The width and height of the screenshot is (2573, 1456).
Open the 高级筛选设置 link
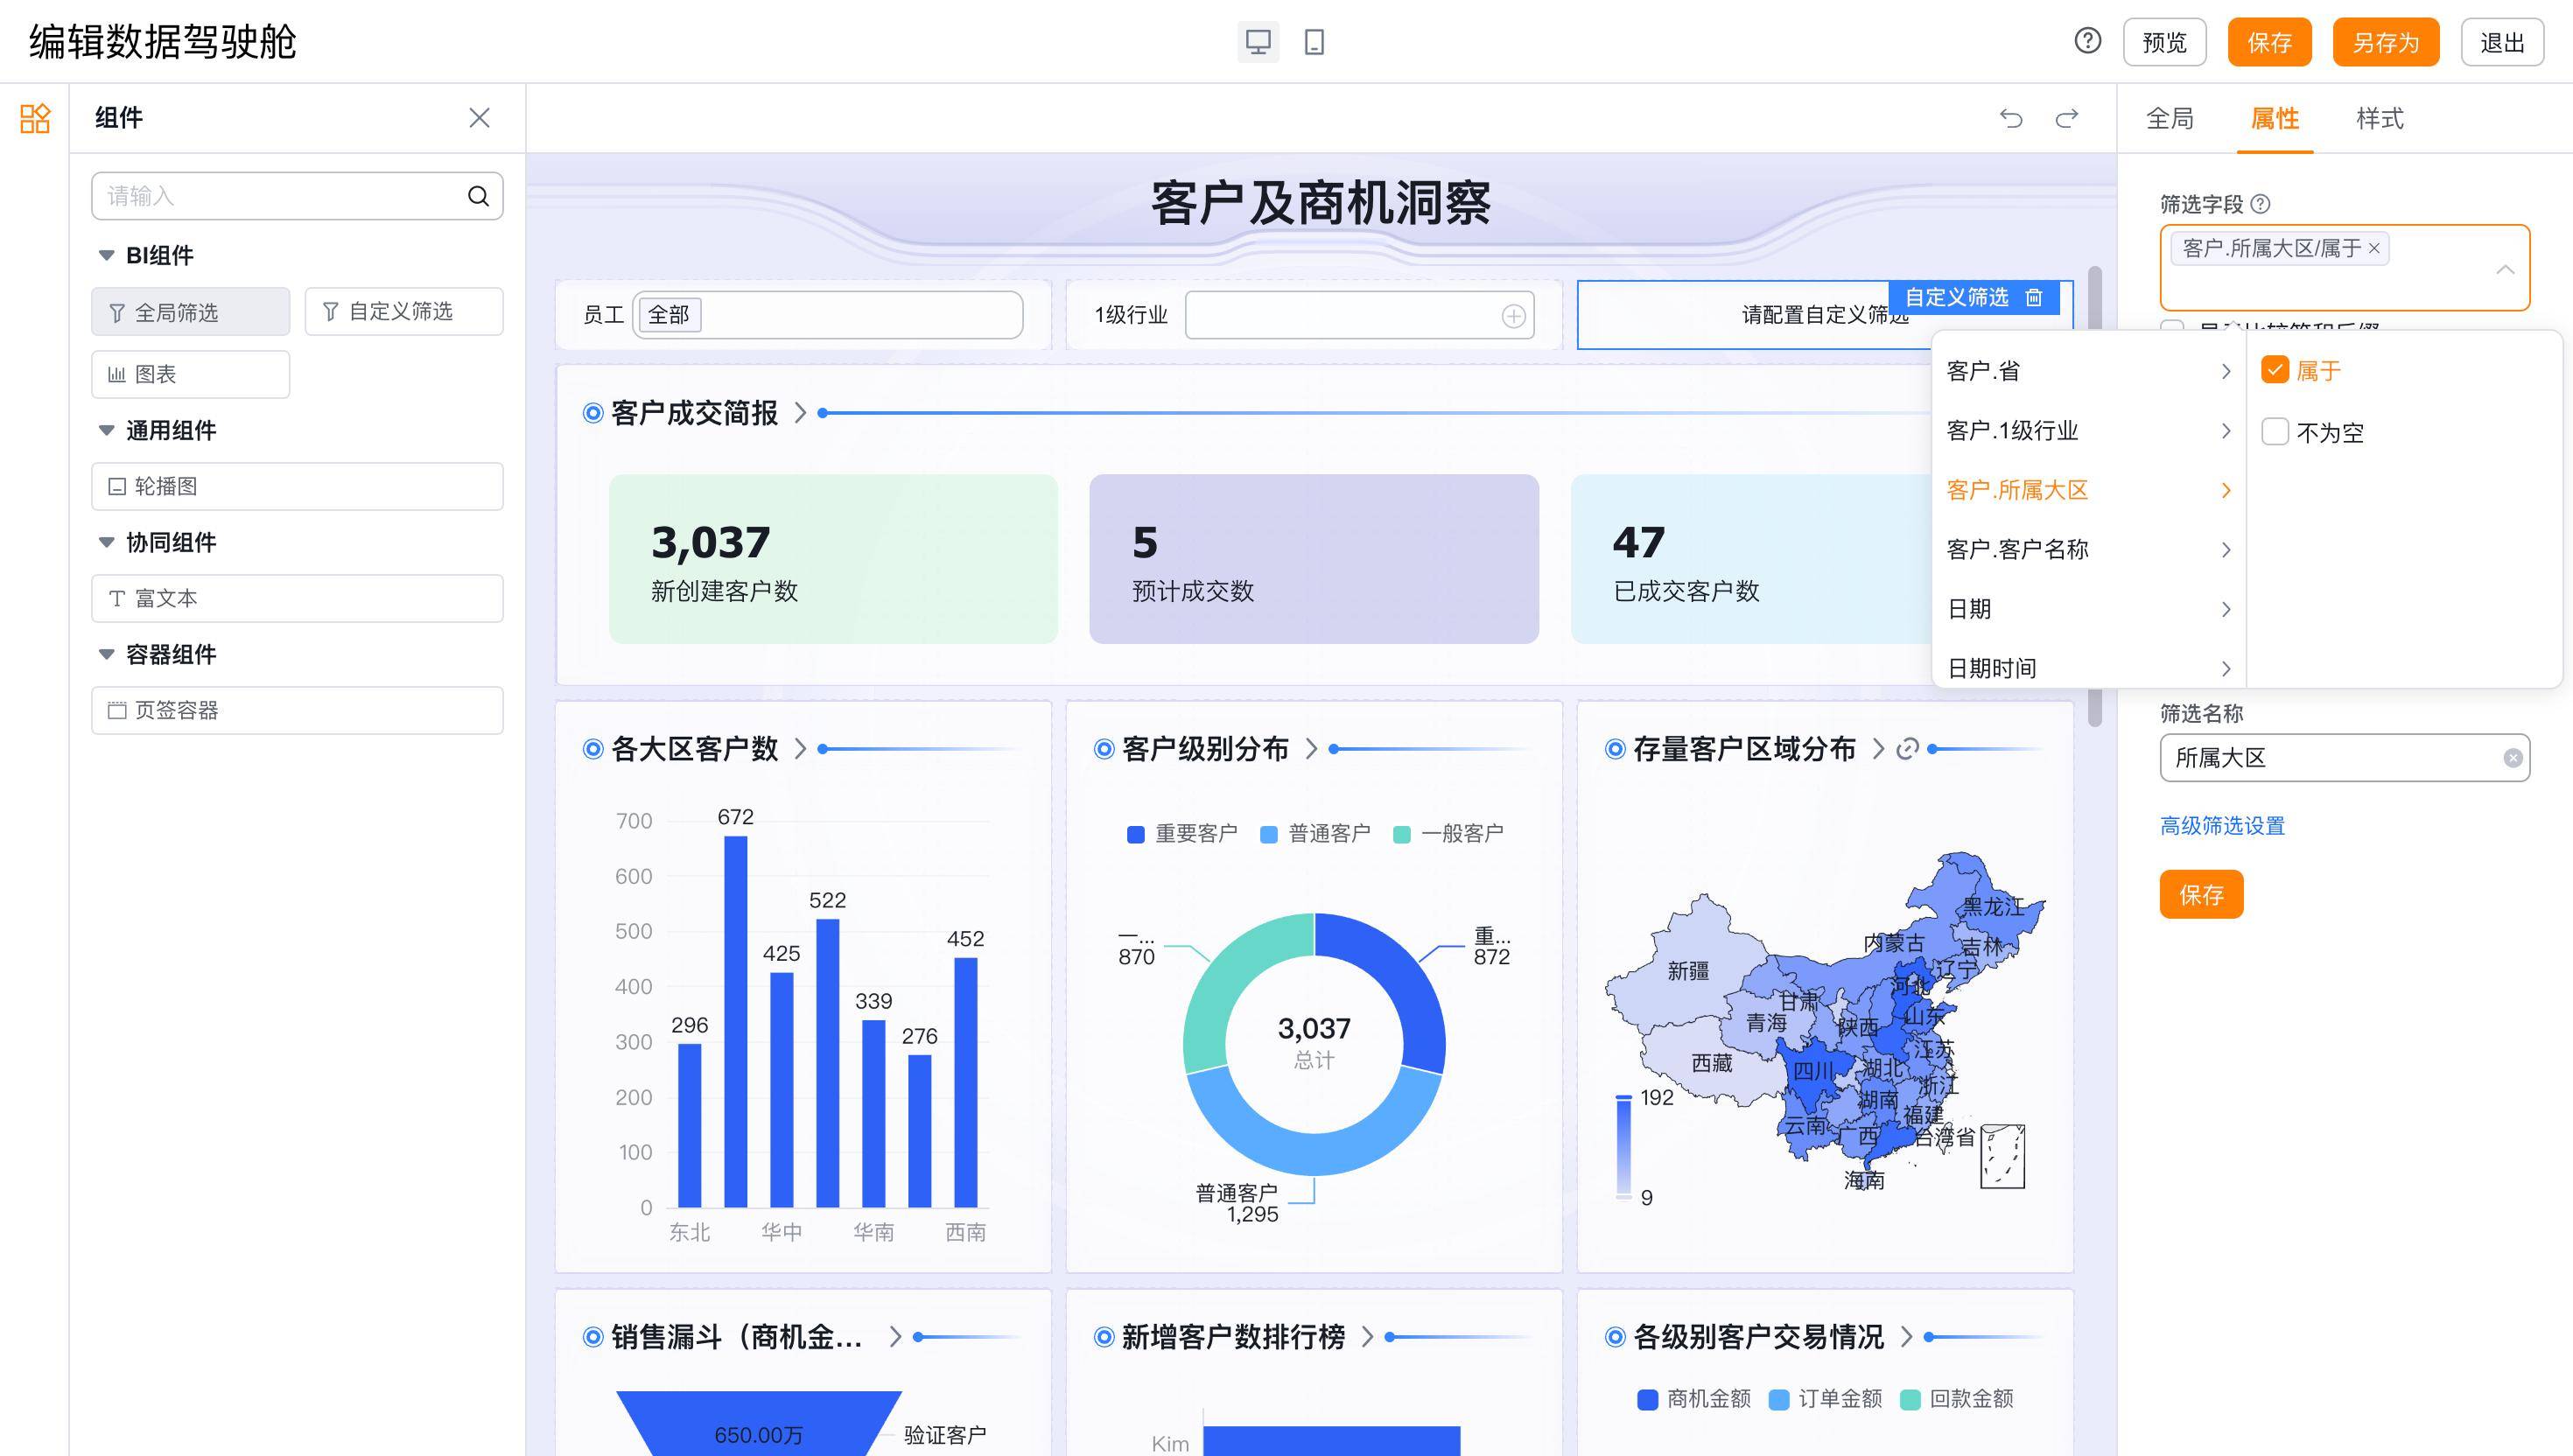(2222, 826)
